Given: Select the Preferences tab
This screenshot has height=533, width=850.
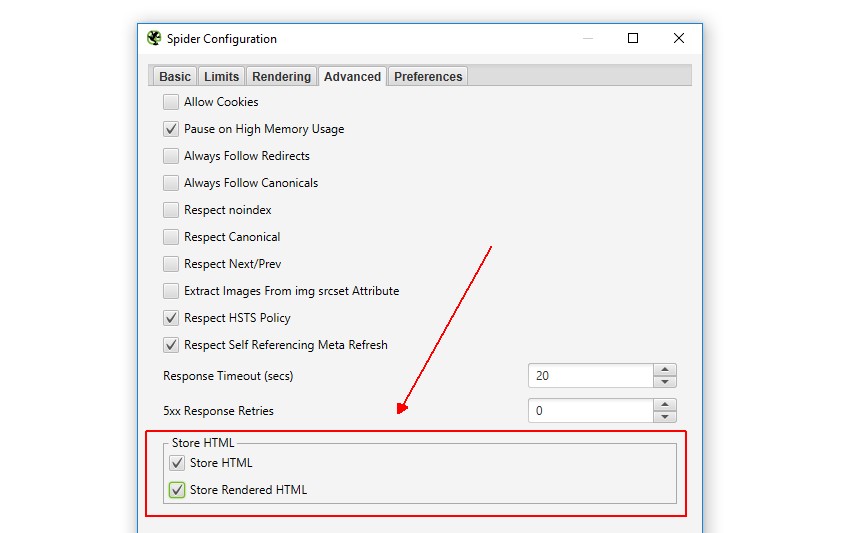Looking at the screenshot, I should 428,77.
